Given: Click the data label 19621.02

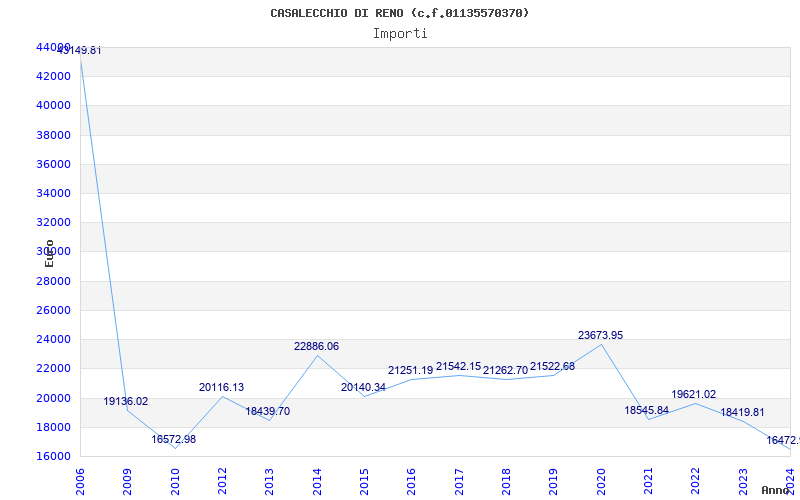Looking at the screenshot, I should (x=693, y=394).
